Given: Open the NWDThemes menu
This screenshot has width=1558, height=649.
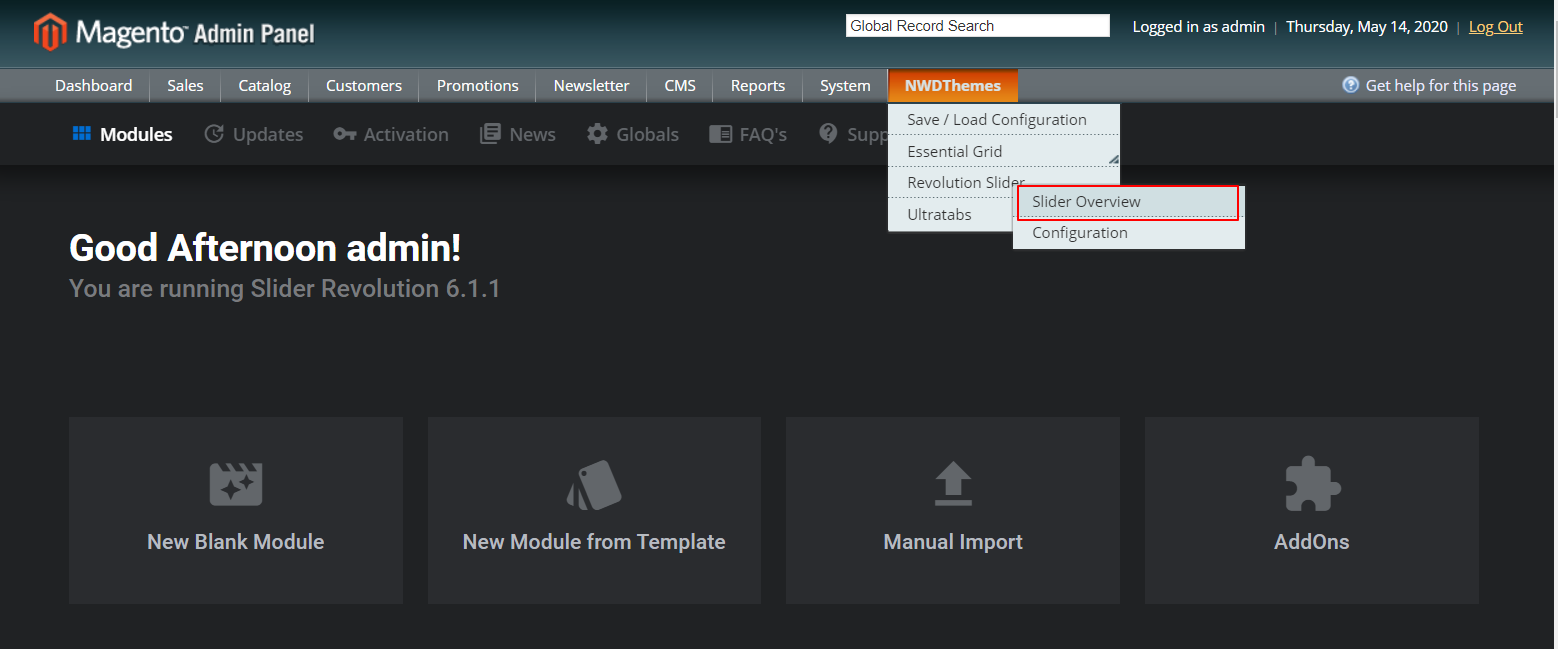Looking at the screenshot, I should pos(953,86).
